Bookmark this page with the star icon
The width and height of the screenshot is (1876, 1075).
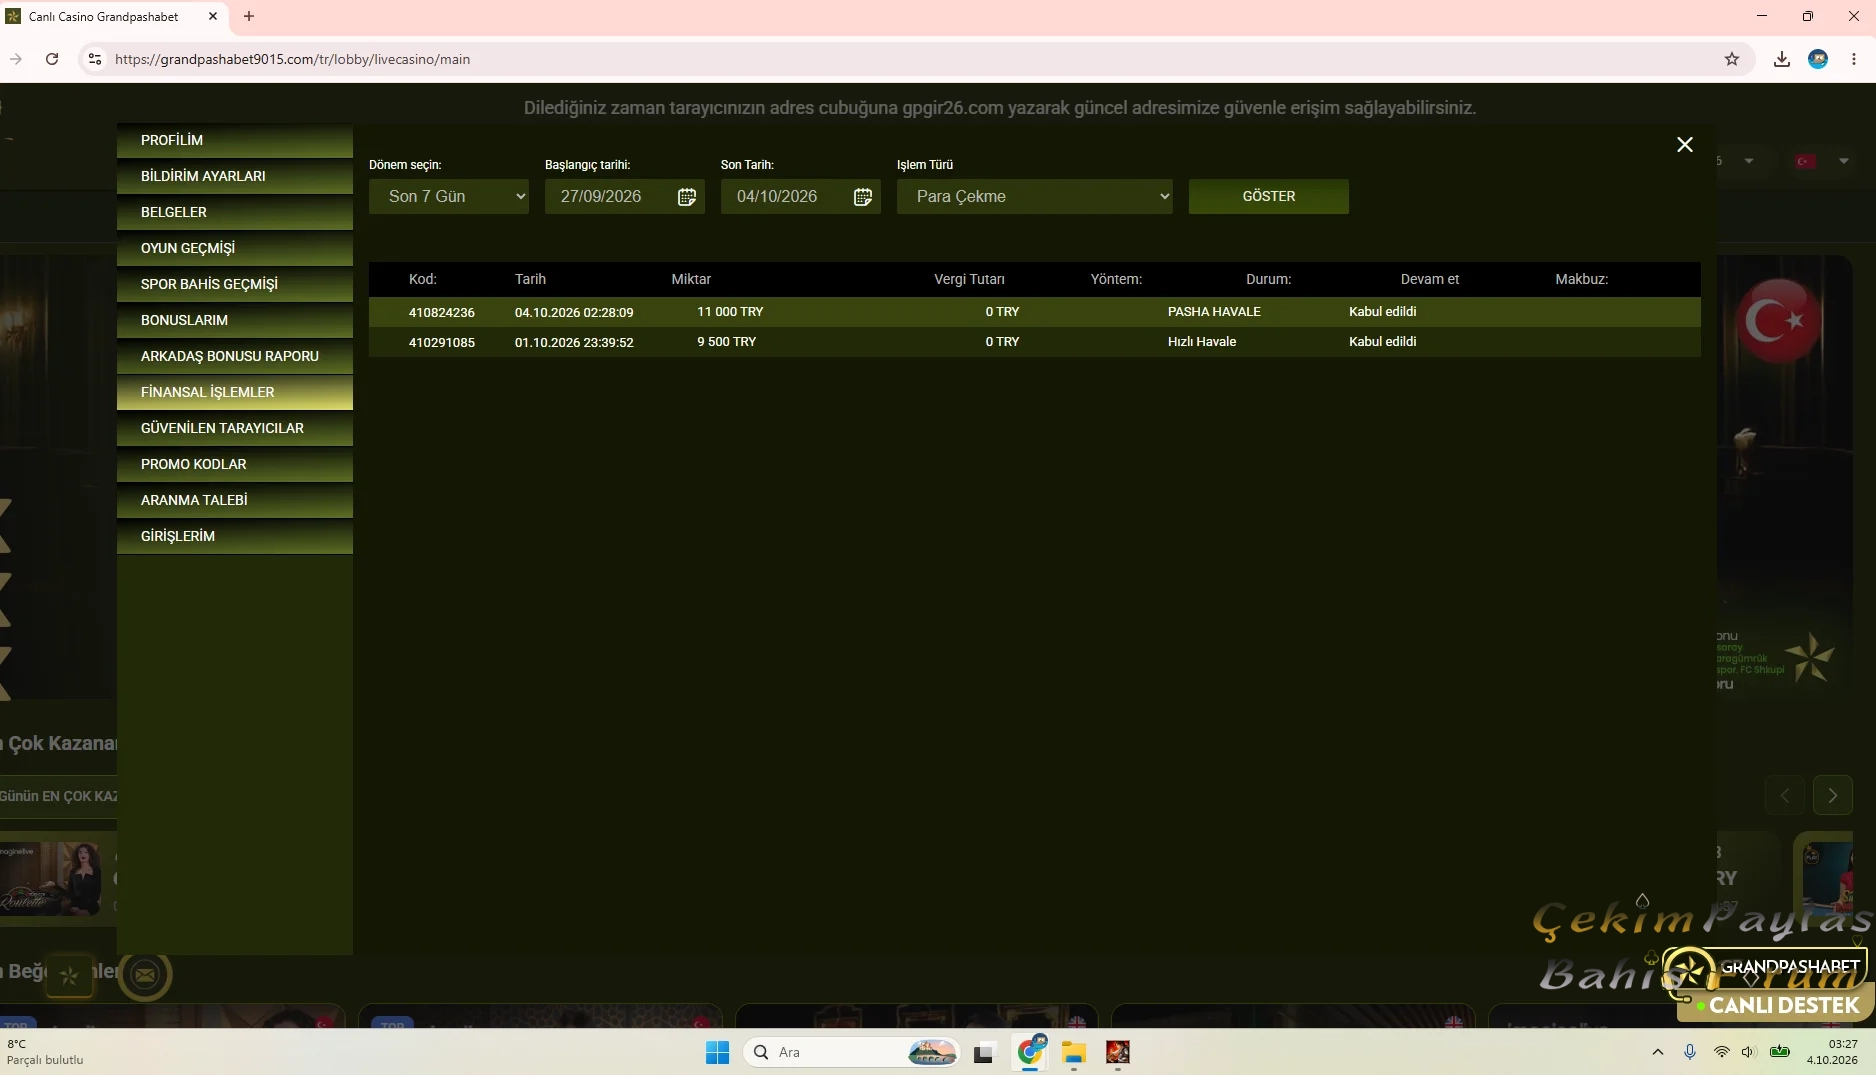tap(1732, 59)
